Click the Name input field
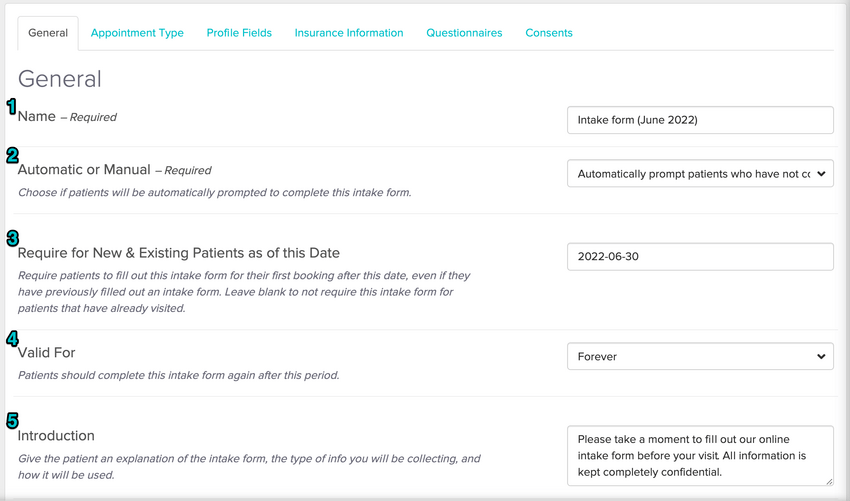850x501 pixels. 699,120
